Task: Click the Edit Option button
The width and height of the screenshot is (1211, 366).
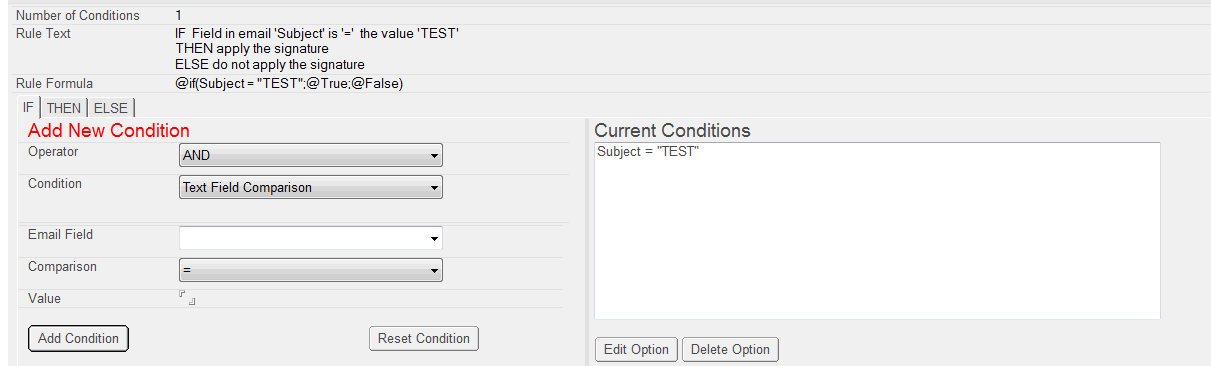Action: point(636,350)
